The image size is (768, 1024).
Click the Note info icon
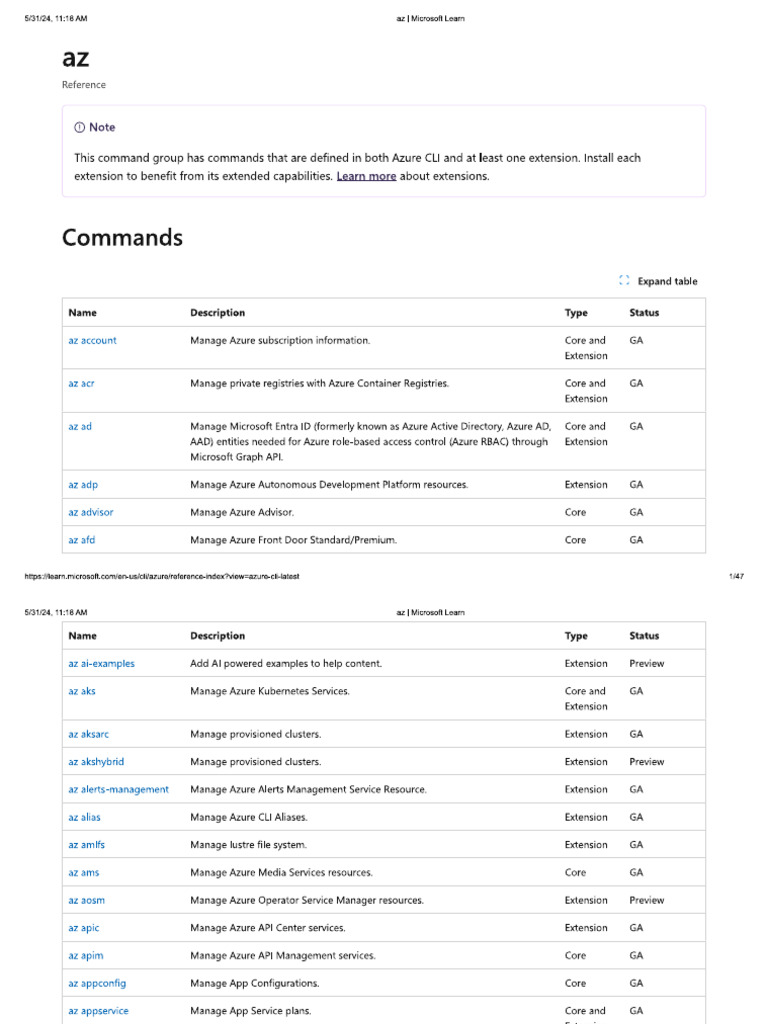coord(79,127)
